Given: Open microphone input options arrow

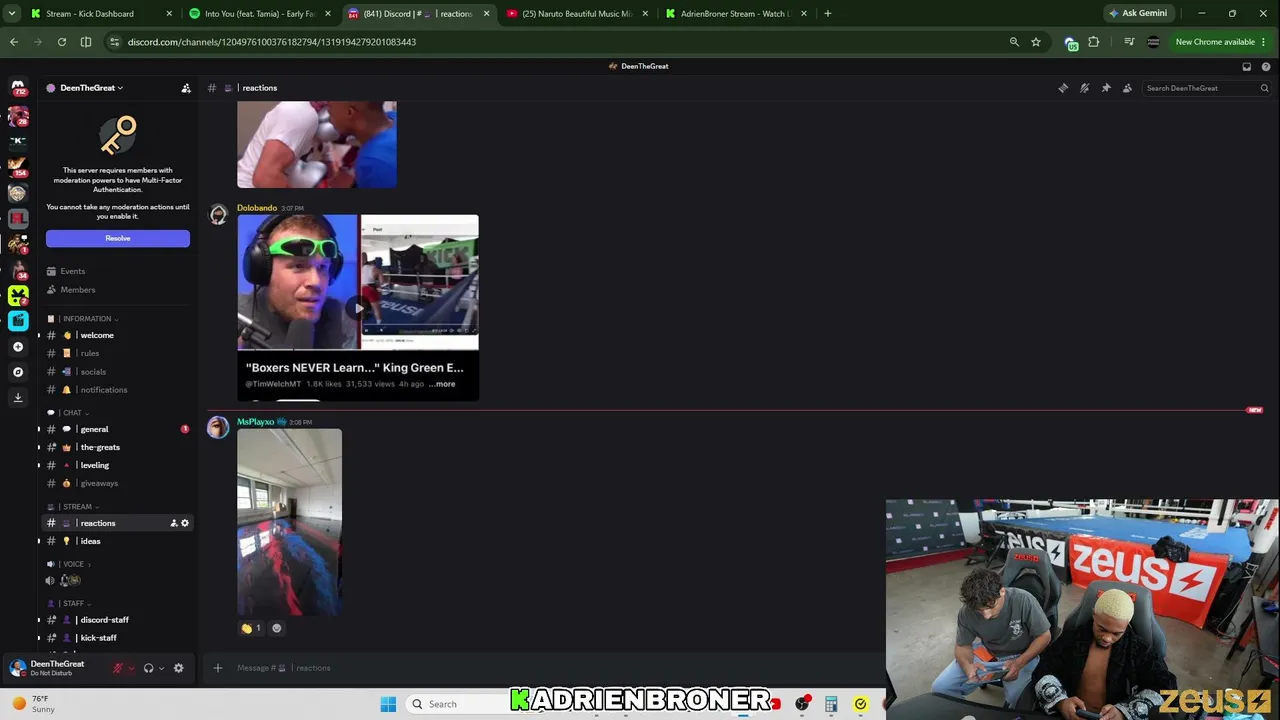Looking at the screenshot, I should pos(131,668).
